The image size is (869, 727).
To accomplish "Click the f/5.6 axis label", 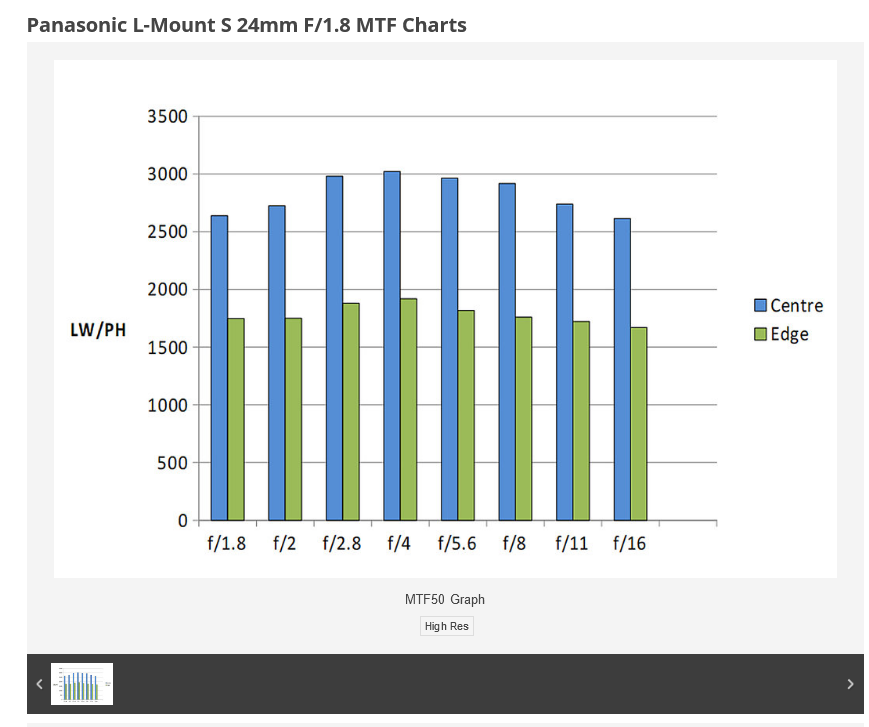I will pyautogui.click(x=457, y=544).
